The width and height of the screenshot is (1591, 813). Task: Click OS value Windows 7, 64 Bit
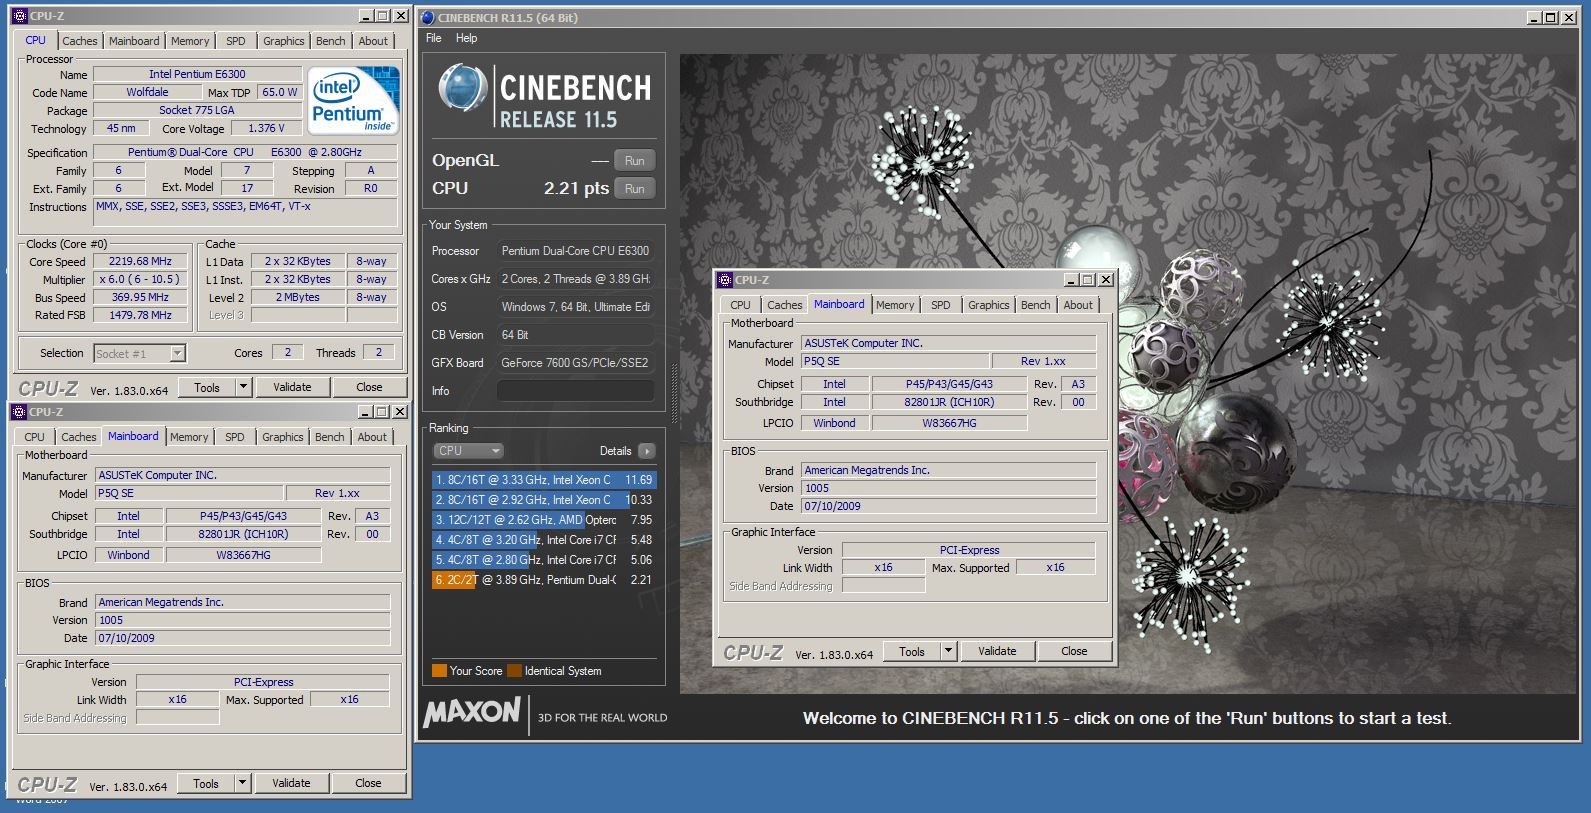tap(576, 307)
